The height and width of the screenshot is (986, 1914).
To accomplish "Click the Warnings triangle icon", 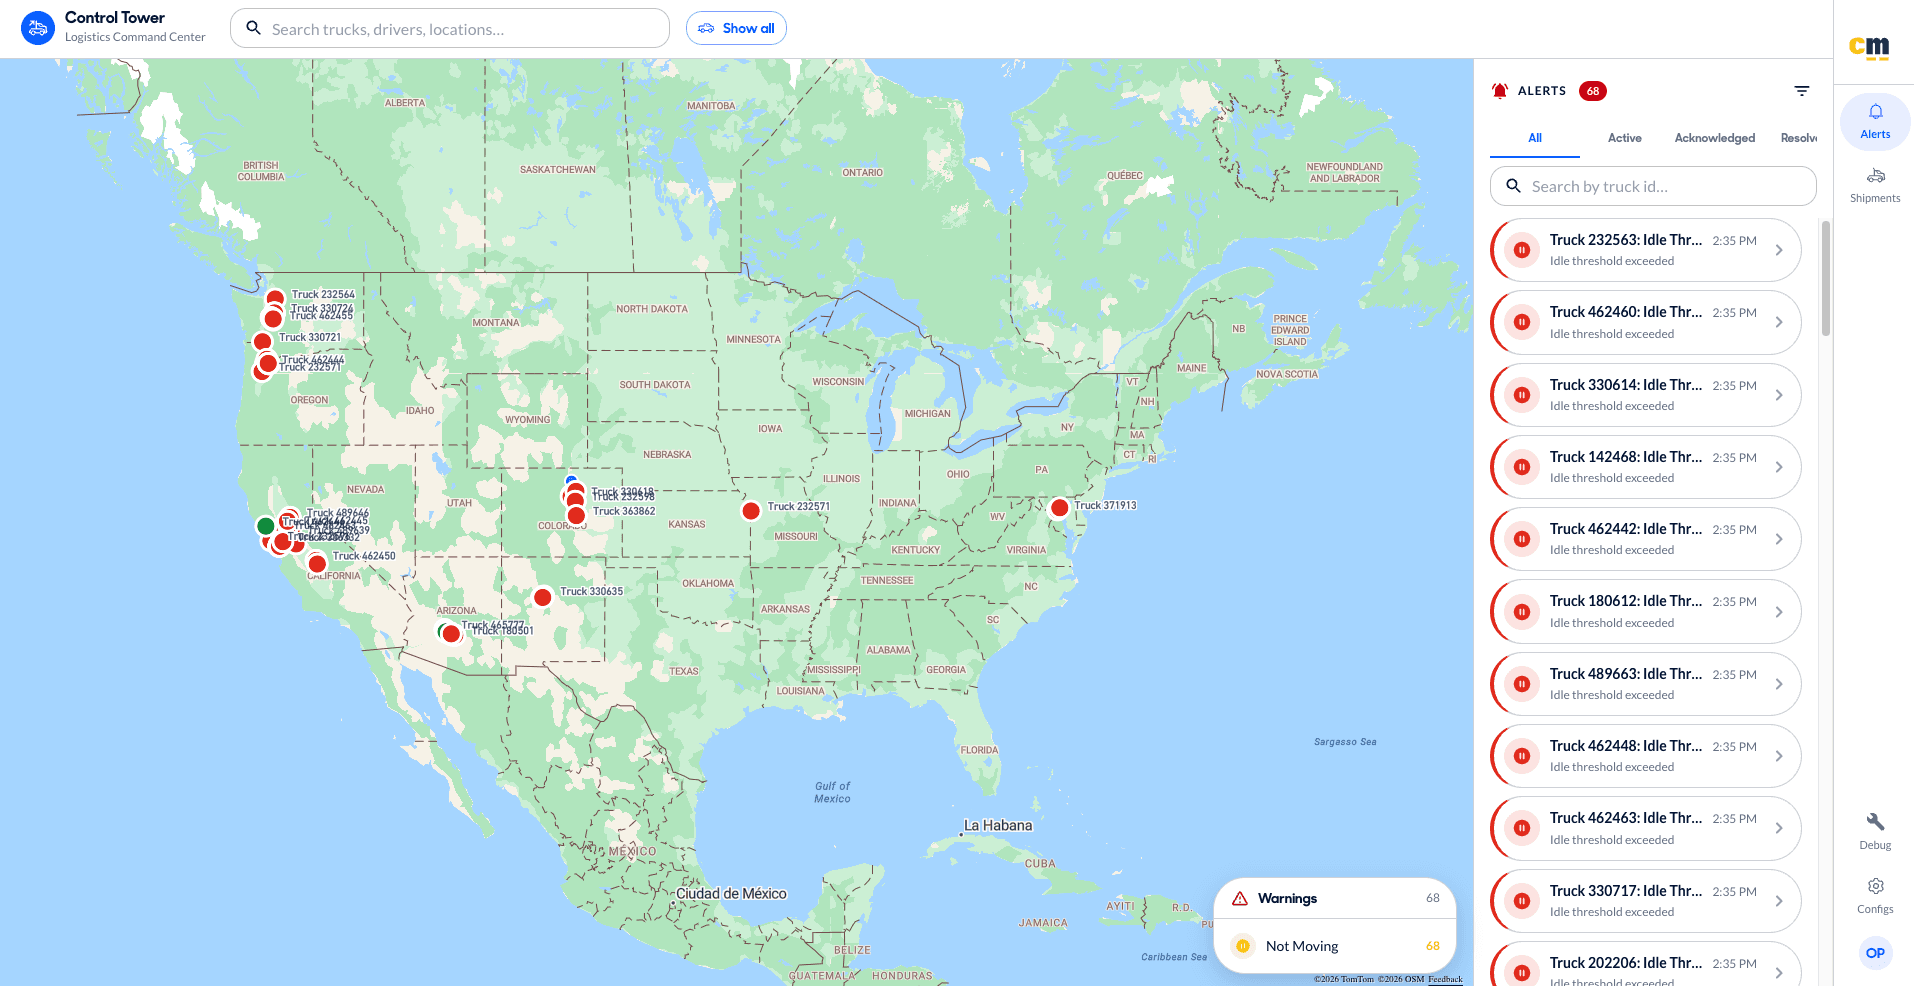I will [1240, 898].
